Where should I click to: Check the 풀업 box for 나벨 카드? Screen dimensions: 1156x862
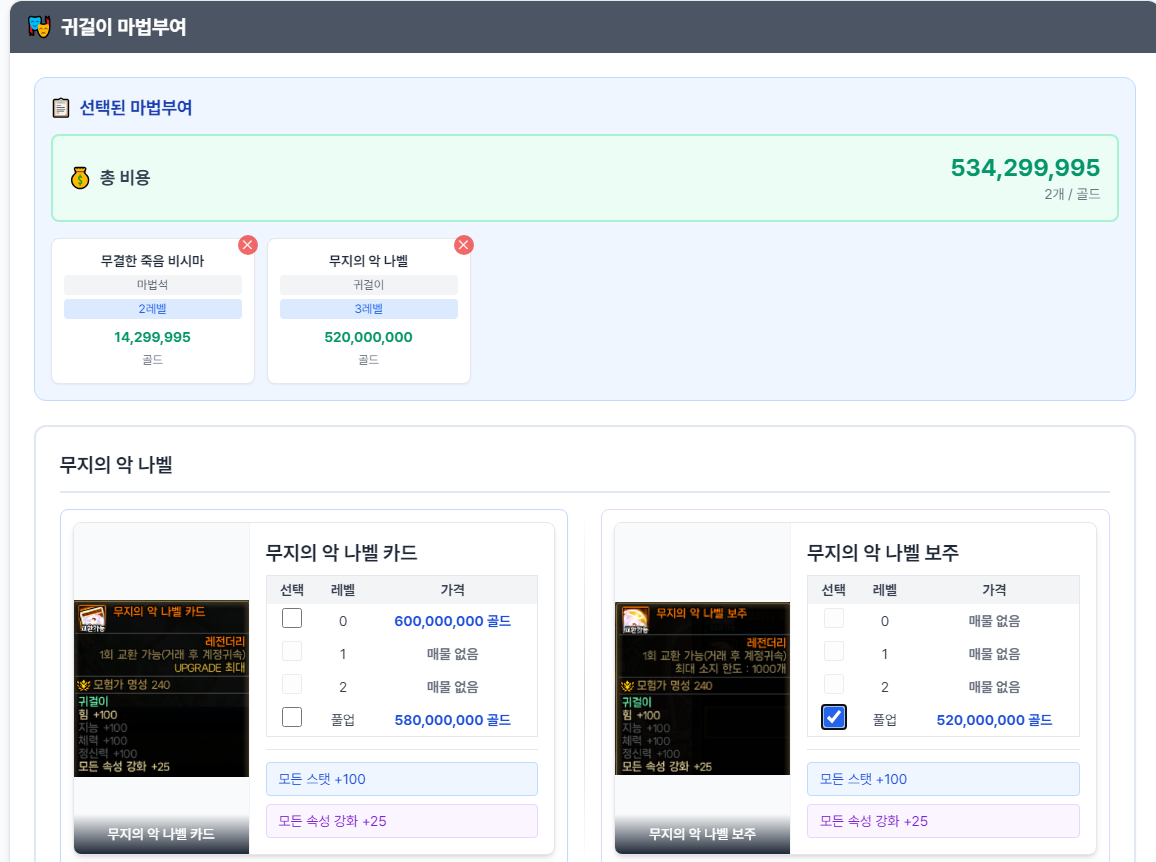pyautogui.click(x=292, y=717)
